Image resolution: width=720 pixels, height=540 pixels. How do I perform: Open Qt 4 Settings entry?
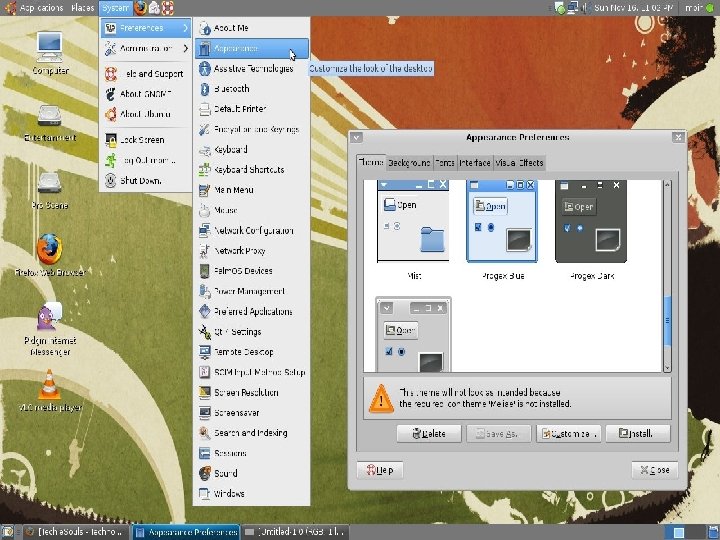click(252, 332)
